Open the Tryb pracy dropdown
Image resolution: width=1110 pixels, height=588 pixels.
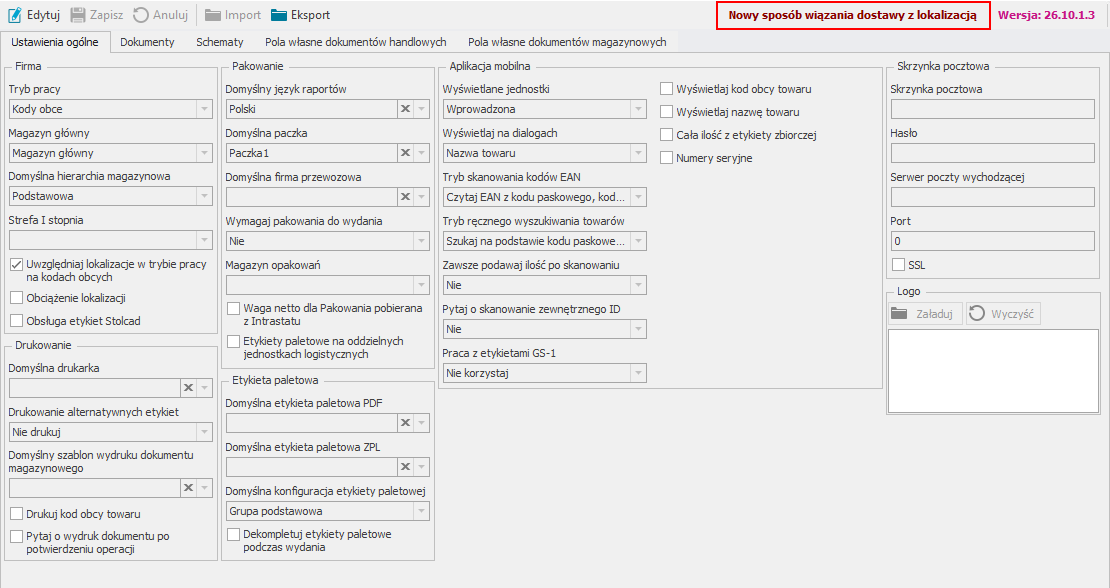pyautogui.click(x=205, y=109)
